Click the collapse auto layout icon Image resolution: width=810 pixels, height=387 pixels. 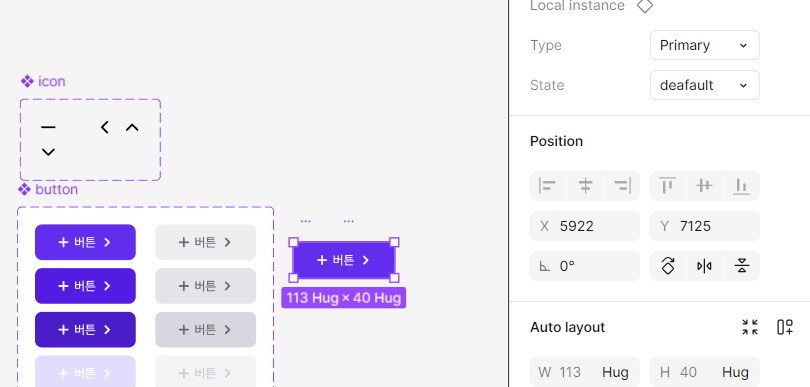pos(750,327)
